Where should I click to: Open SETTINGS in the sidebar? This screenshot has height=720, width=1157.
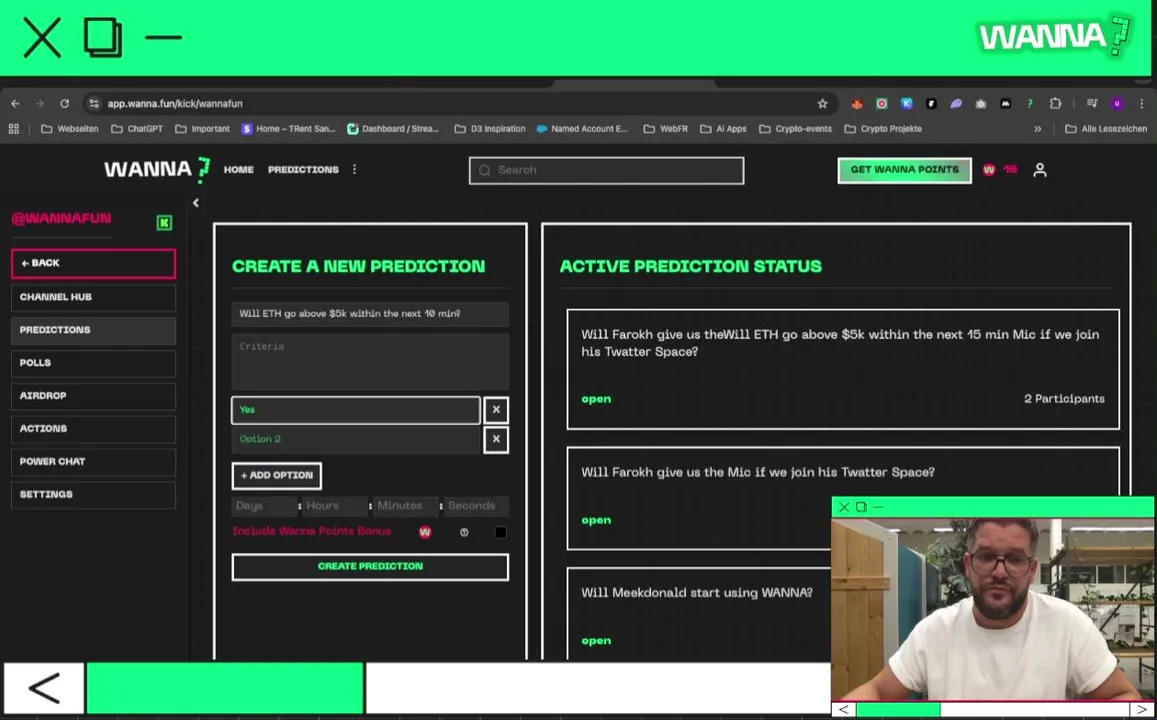pyautogui.click(x=94, y=494)
